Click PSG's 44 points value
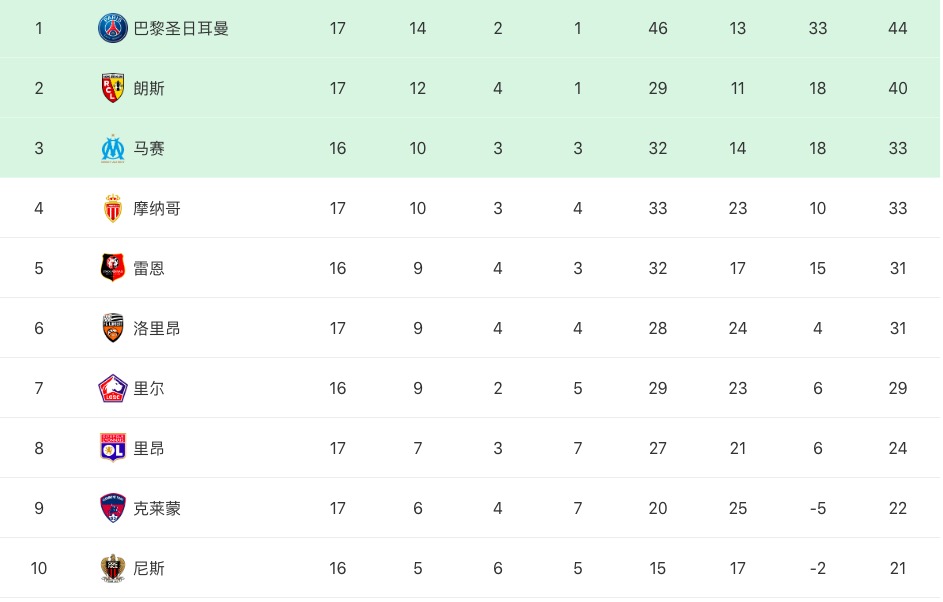The width and height of the screenshot is (943, 602). pyautogui.click(x=897, y=28)
